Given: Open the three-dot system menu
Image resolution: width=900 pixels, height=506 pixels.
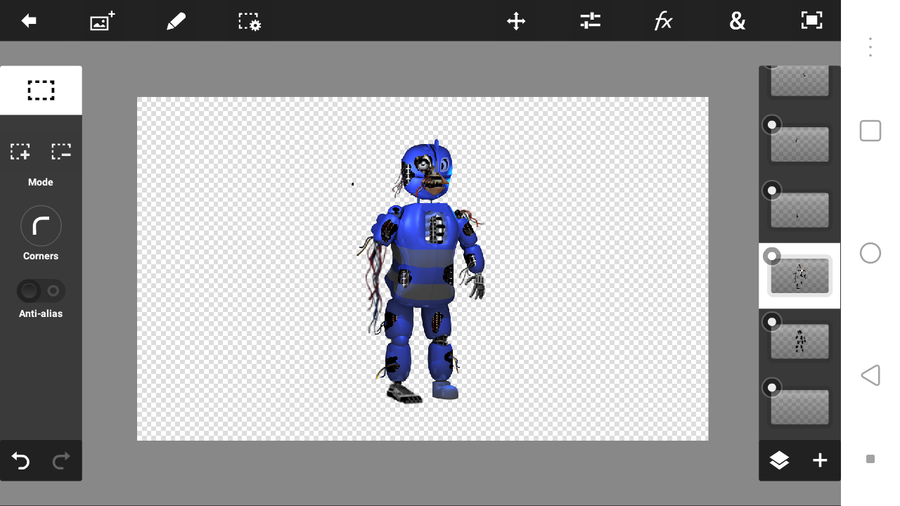Looking at the screenshot, I should [870, 47].
